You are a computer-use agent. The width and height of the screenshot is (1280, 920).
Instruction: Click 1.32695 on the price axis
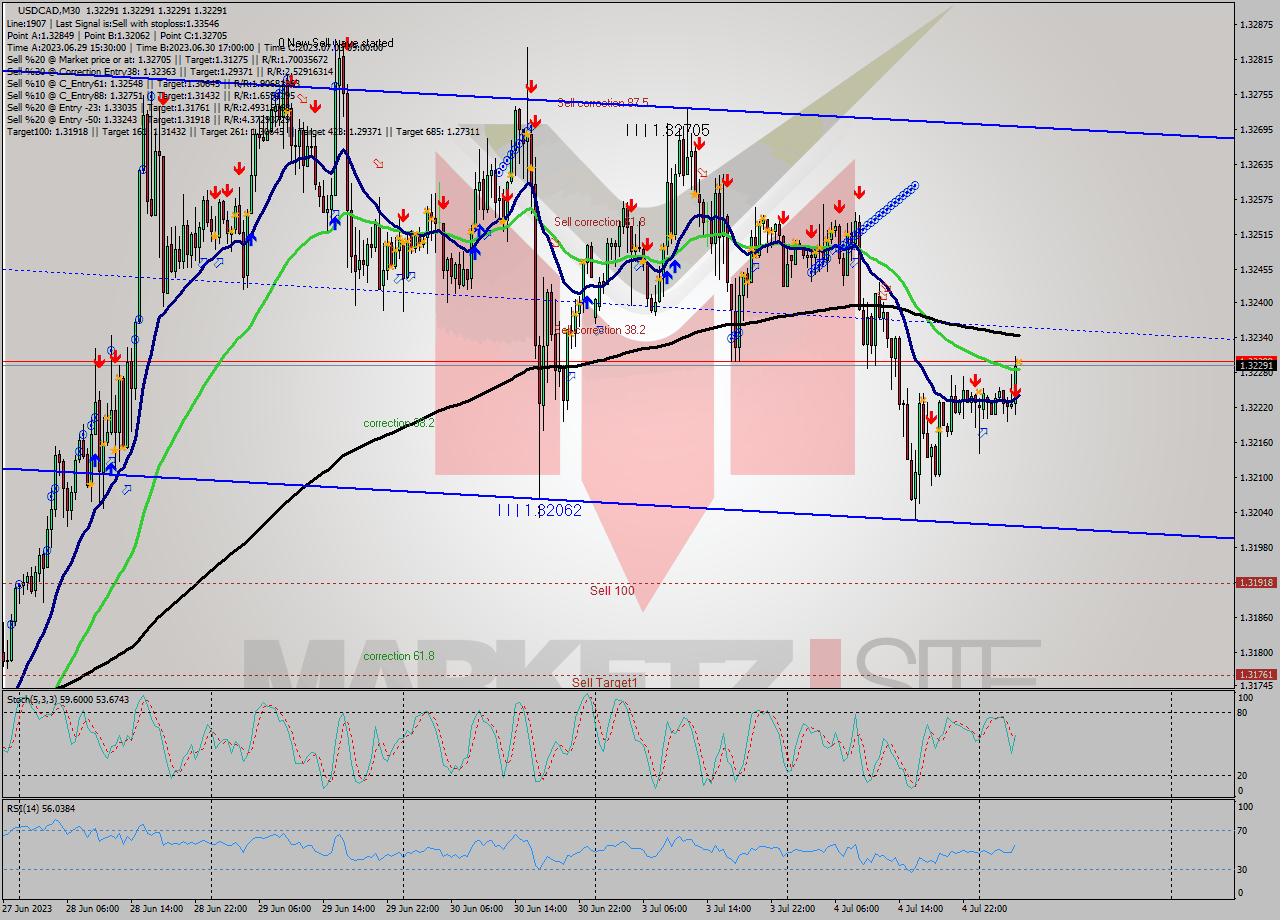pos(1257,129)
